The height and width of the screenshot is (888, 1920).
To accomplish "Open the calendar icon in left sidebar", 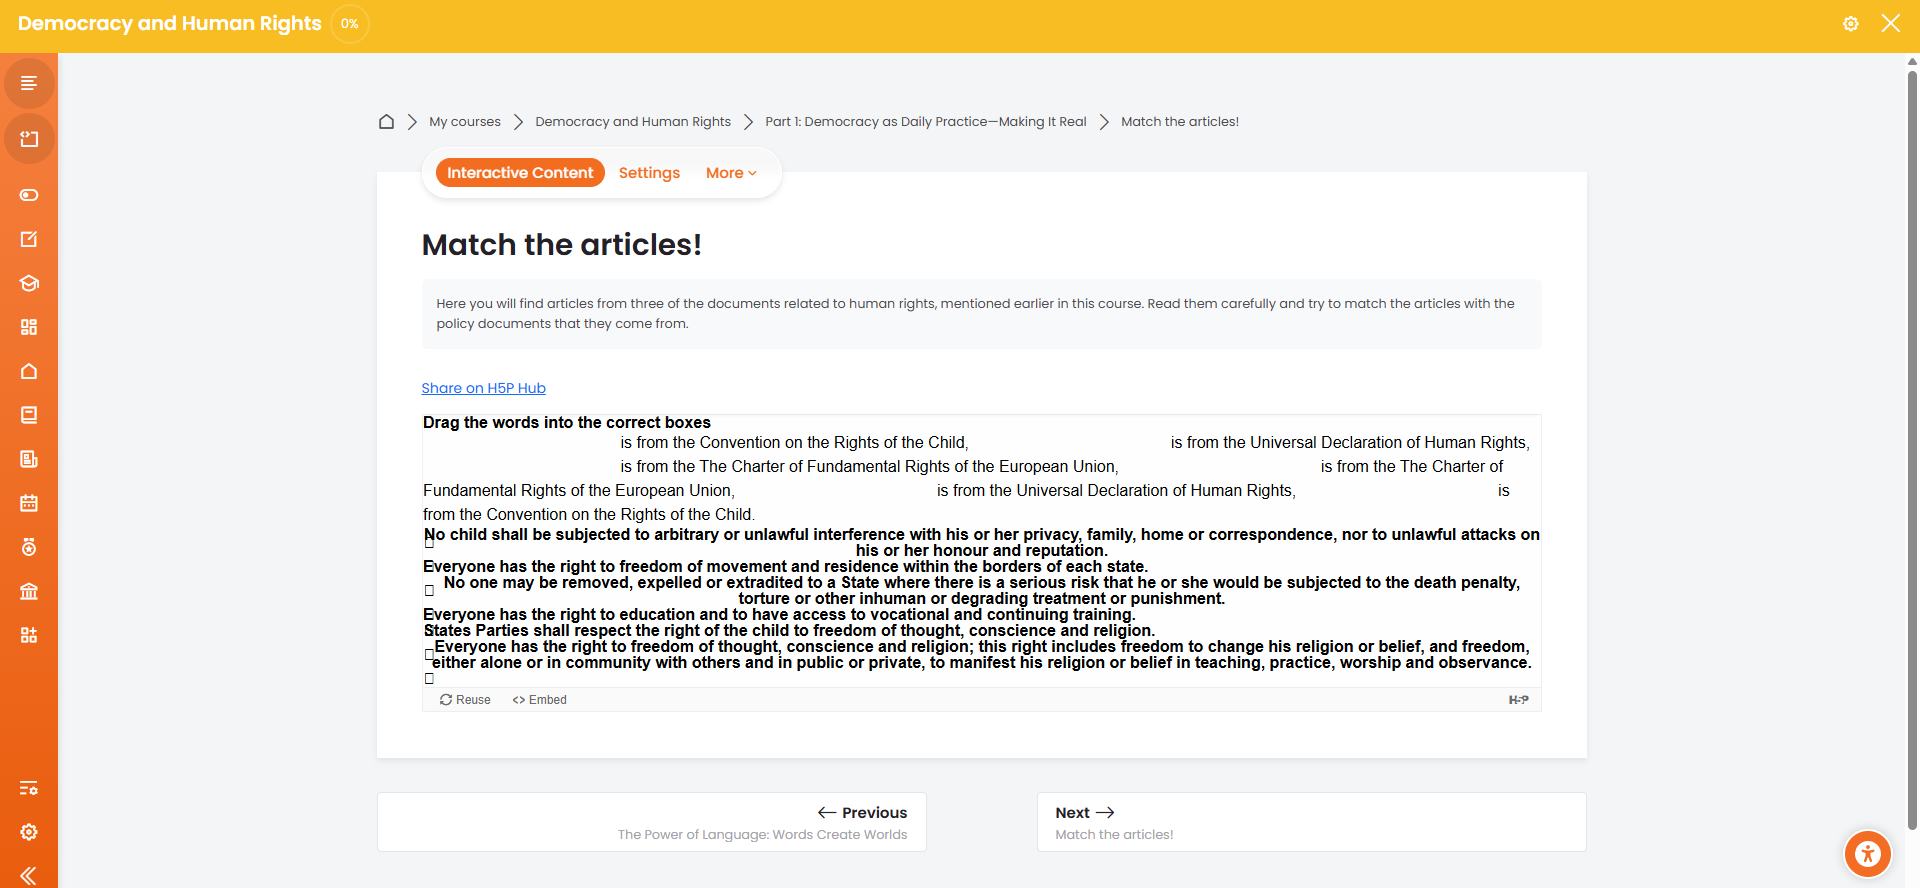I will [x=29, y=503].
